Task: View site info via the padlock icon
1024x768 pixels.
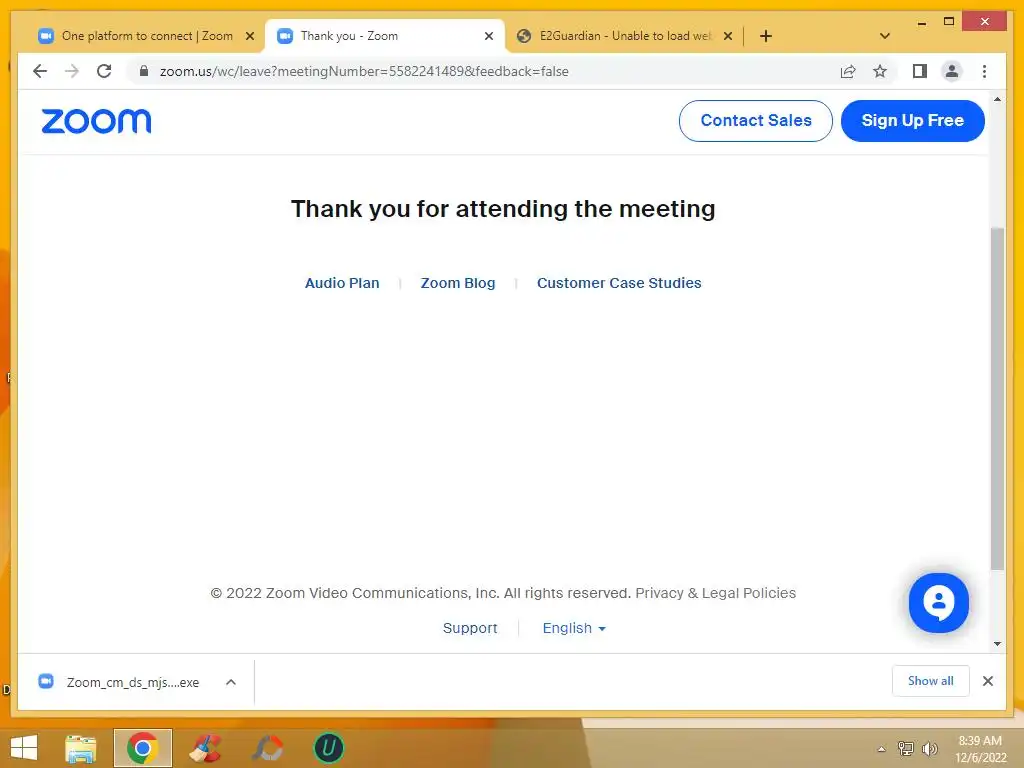Action: [144, 71]
